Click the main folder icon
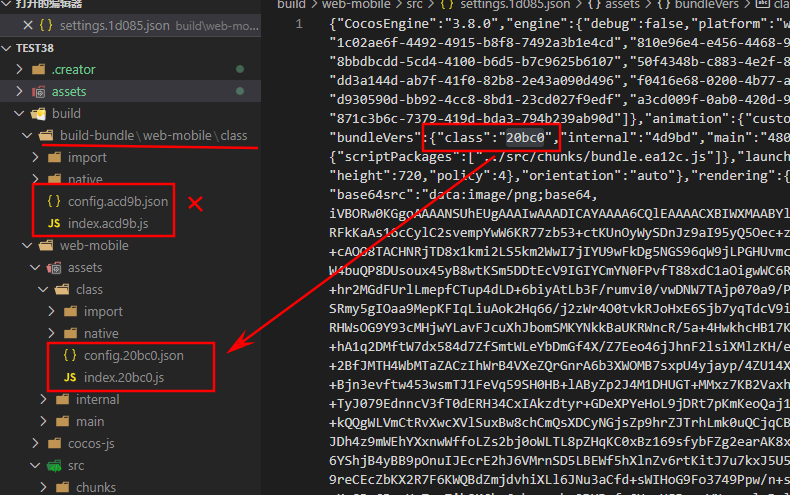790x495 pixels. point(62,421)
